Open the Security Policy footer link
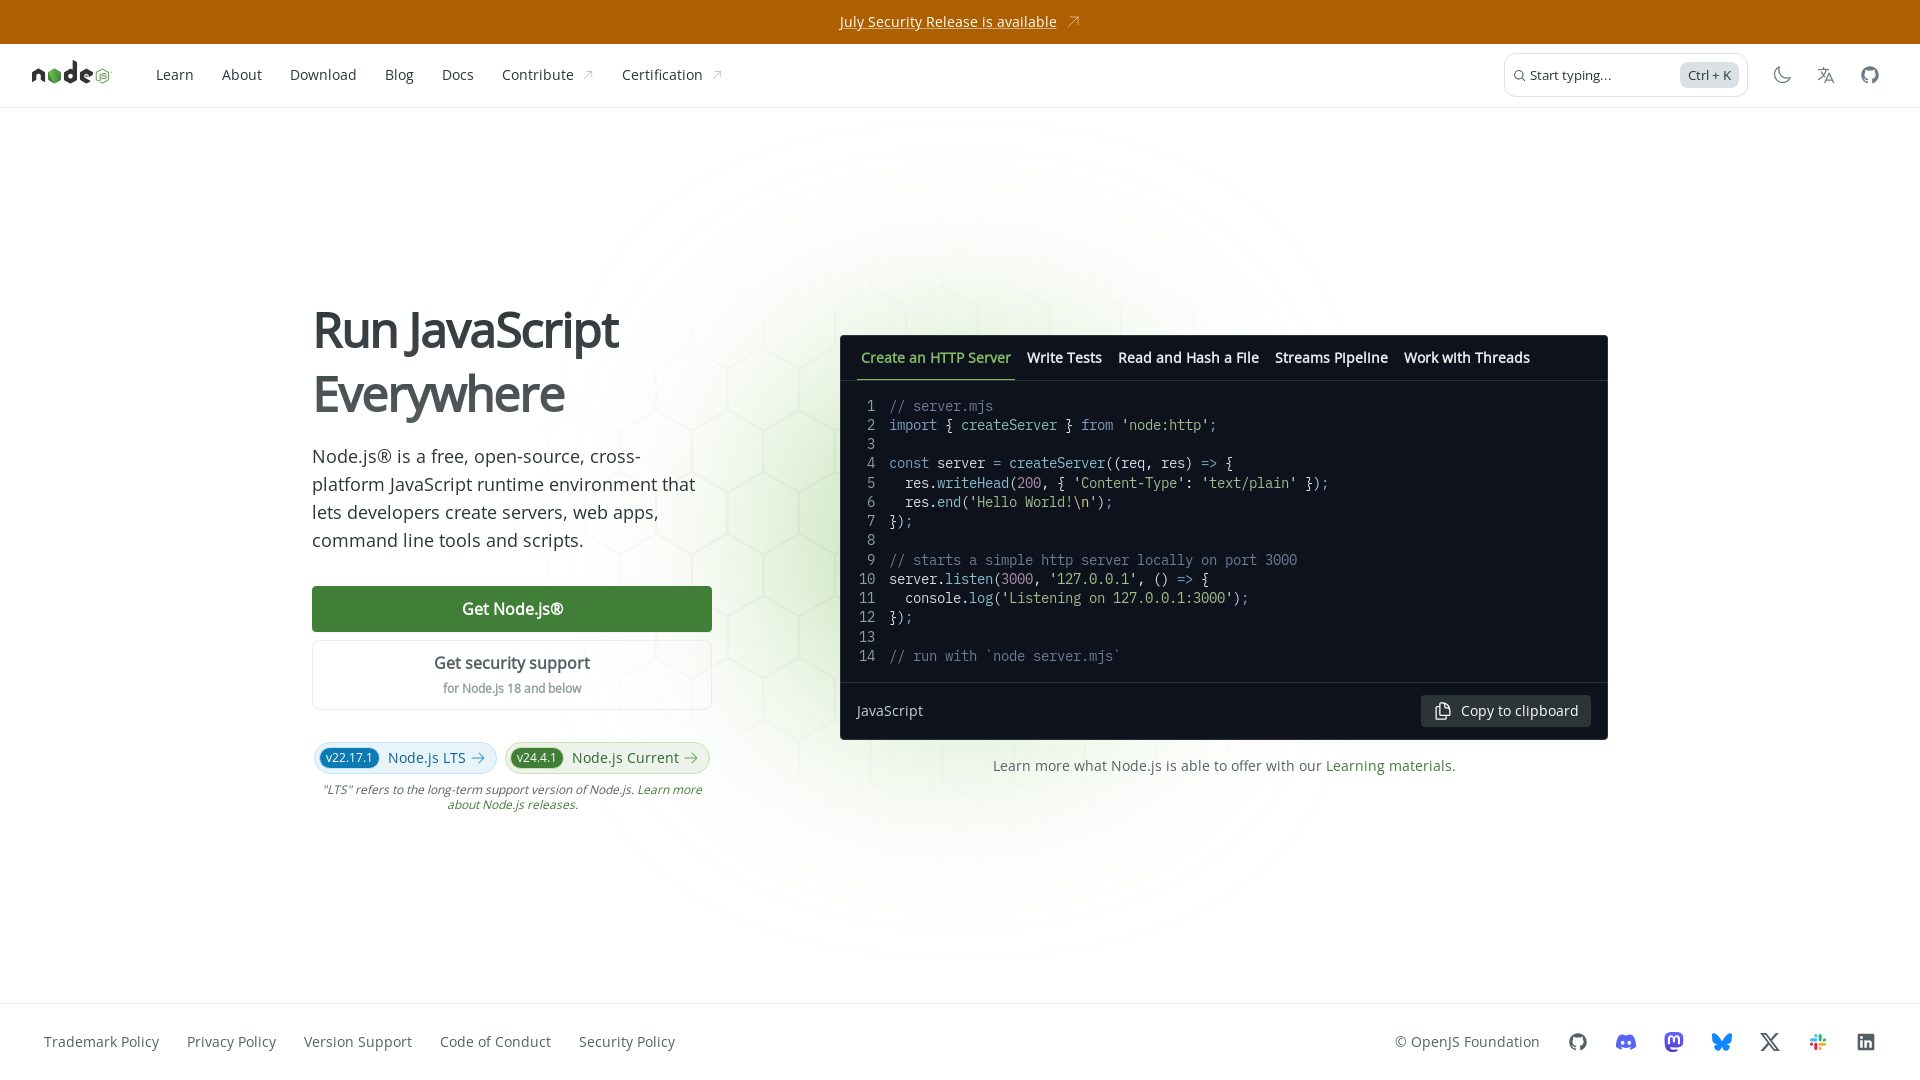Image resolution: width=1920 pixels, height=1080 pixels. pos(627,1042)
